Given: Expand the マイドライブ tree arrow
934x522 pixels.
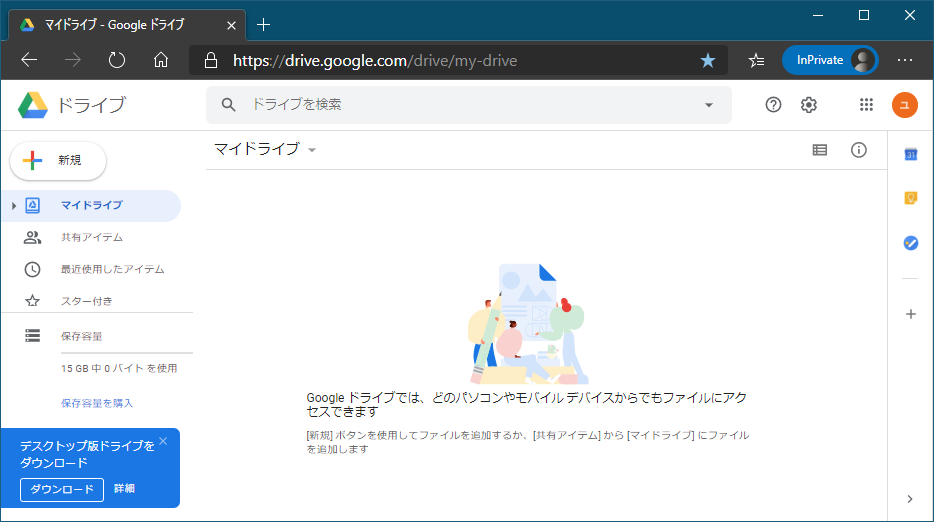Looking at the screenshot, I should pos(14,206).
